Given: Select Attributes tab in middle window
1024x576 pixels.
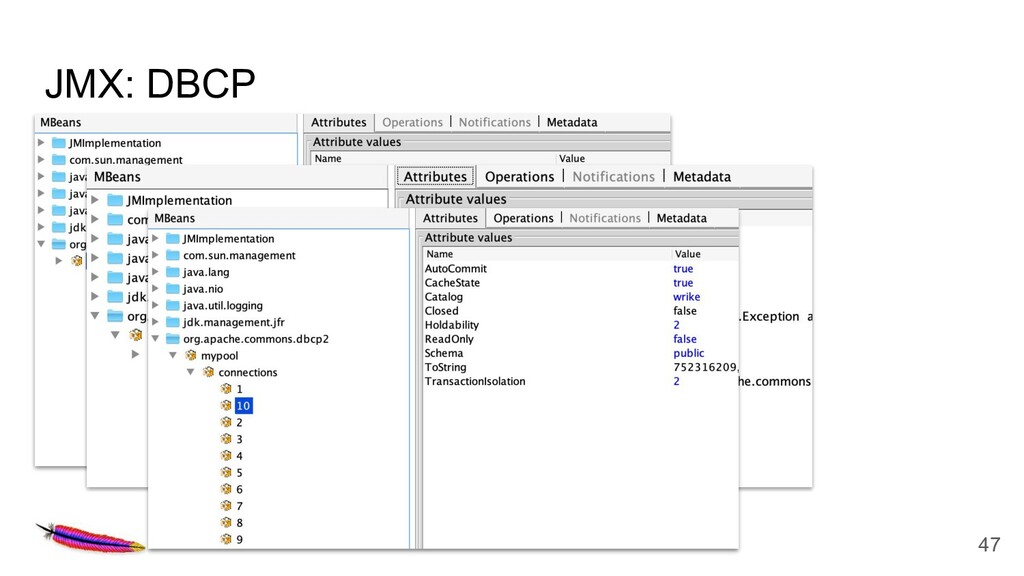Looking at the screenshot, I should point(435,176).
